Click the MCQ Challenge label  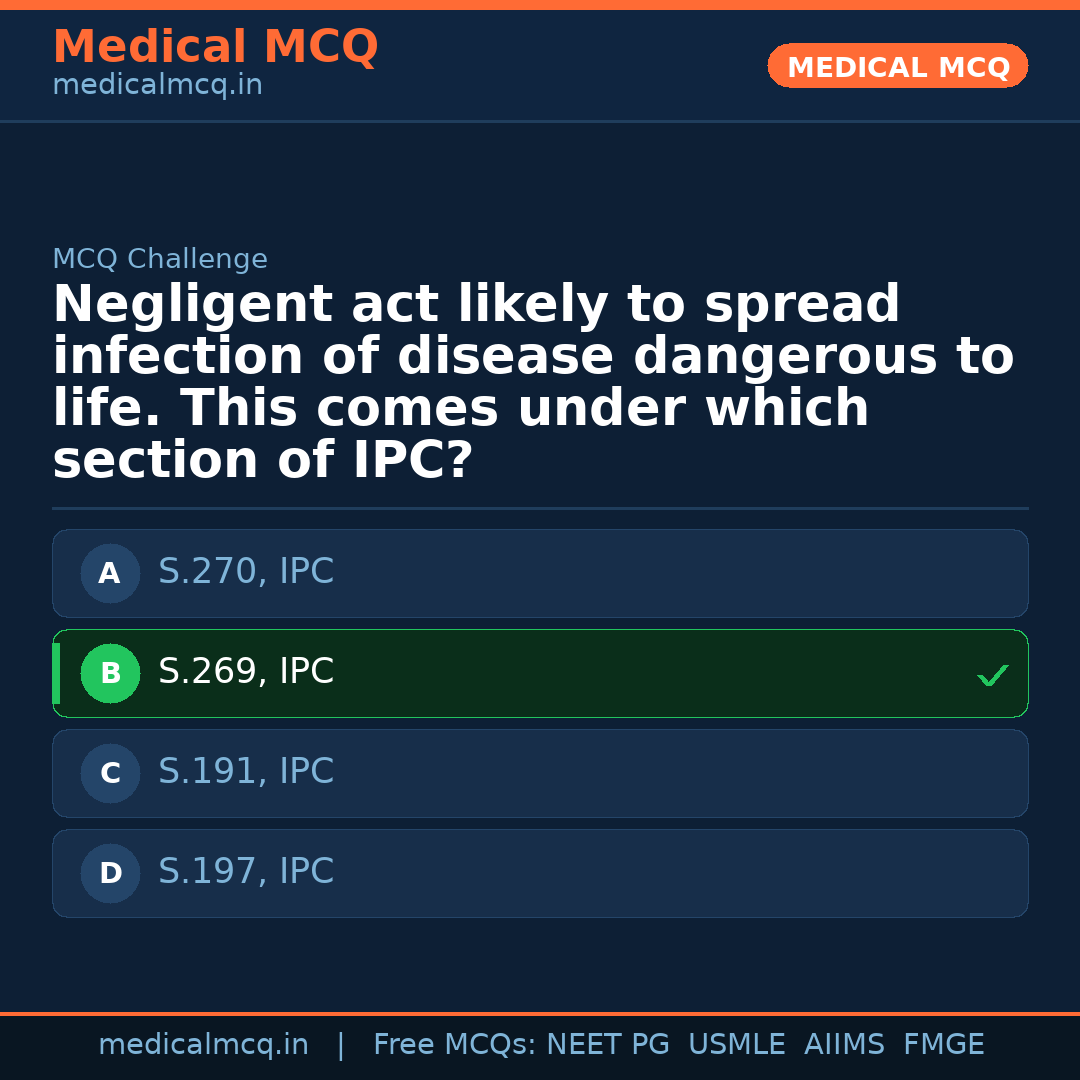(x=160, y=260)
